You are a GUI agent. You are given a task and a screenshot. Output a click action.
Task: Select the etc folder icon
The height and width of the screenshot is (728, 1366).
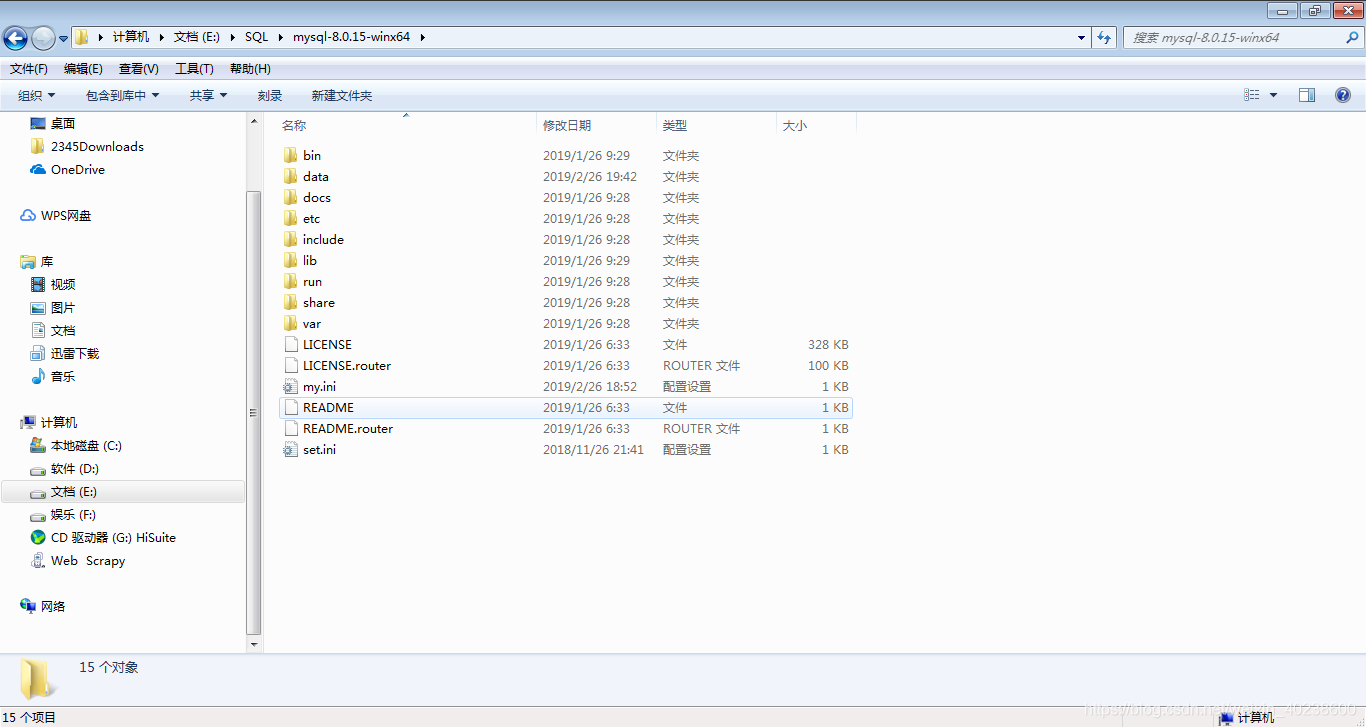pos(291,218)
